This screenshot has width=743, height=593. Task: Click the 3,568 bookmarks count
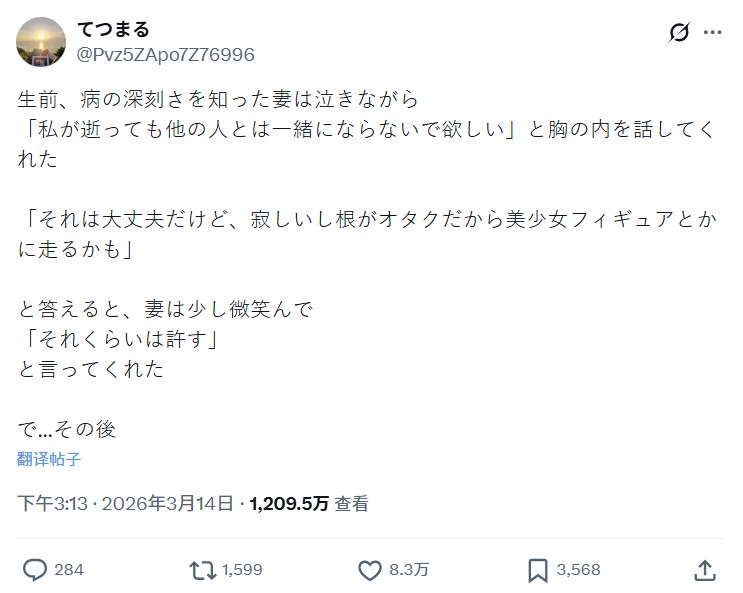coord(578,569)
